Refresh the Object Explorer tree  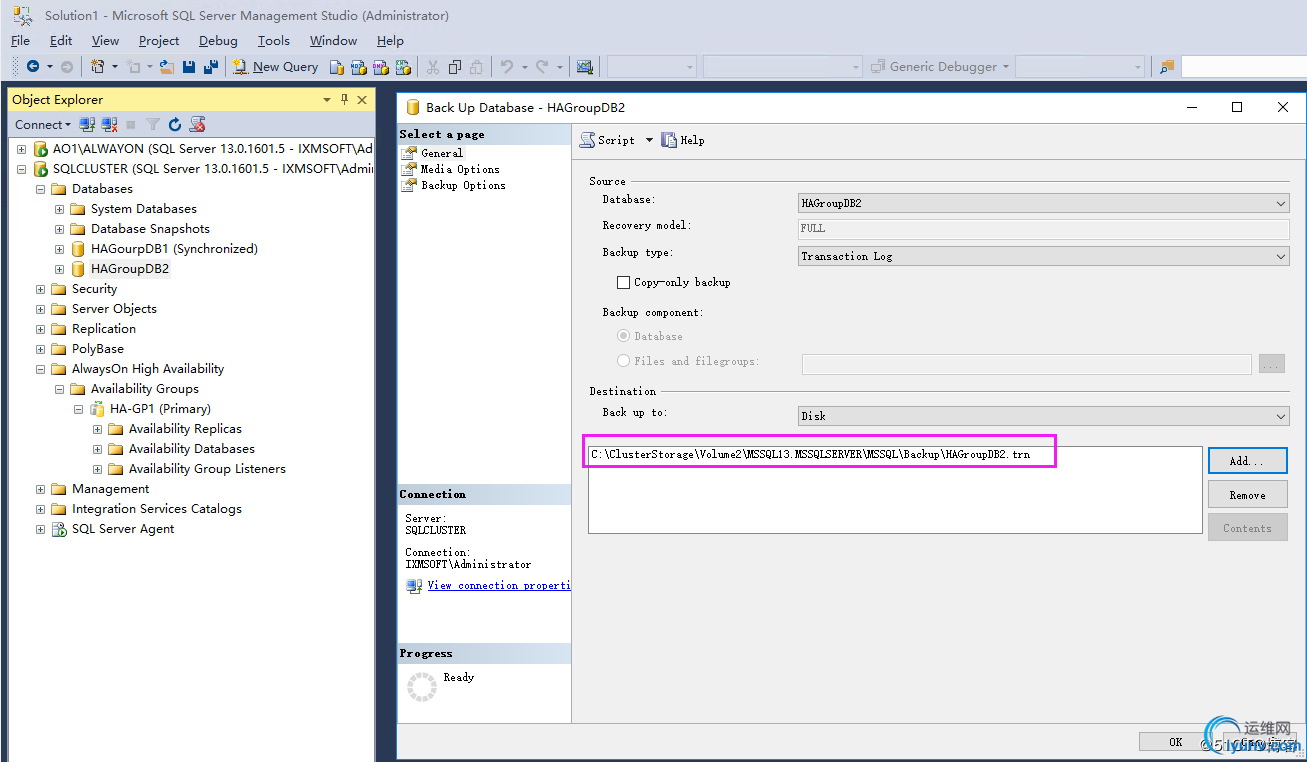175,125
